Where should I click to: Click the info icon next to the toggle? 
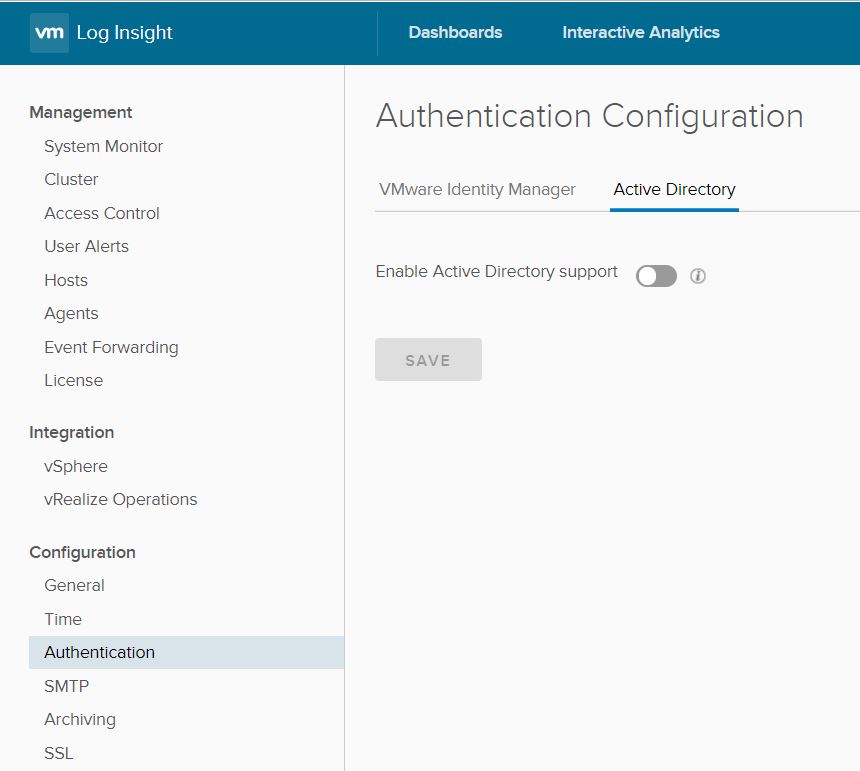(697, 275)
